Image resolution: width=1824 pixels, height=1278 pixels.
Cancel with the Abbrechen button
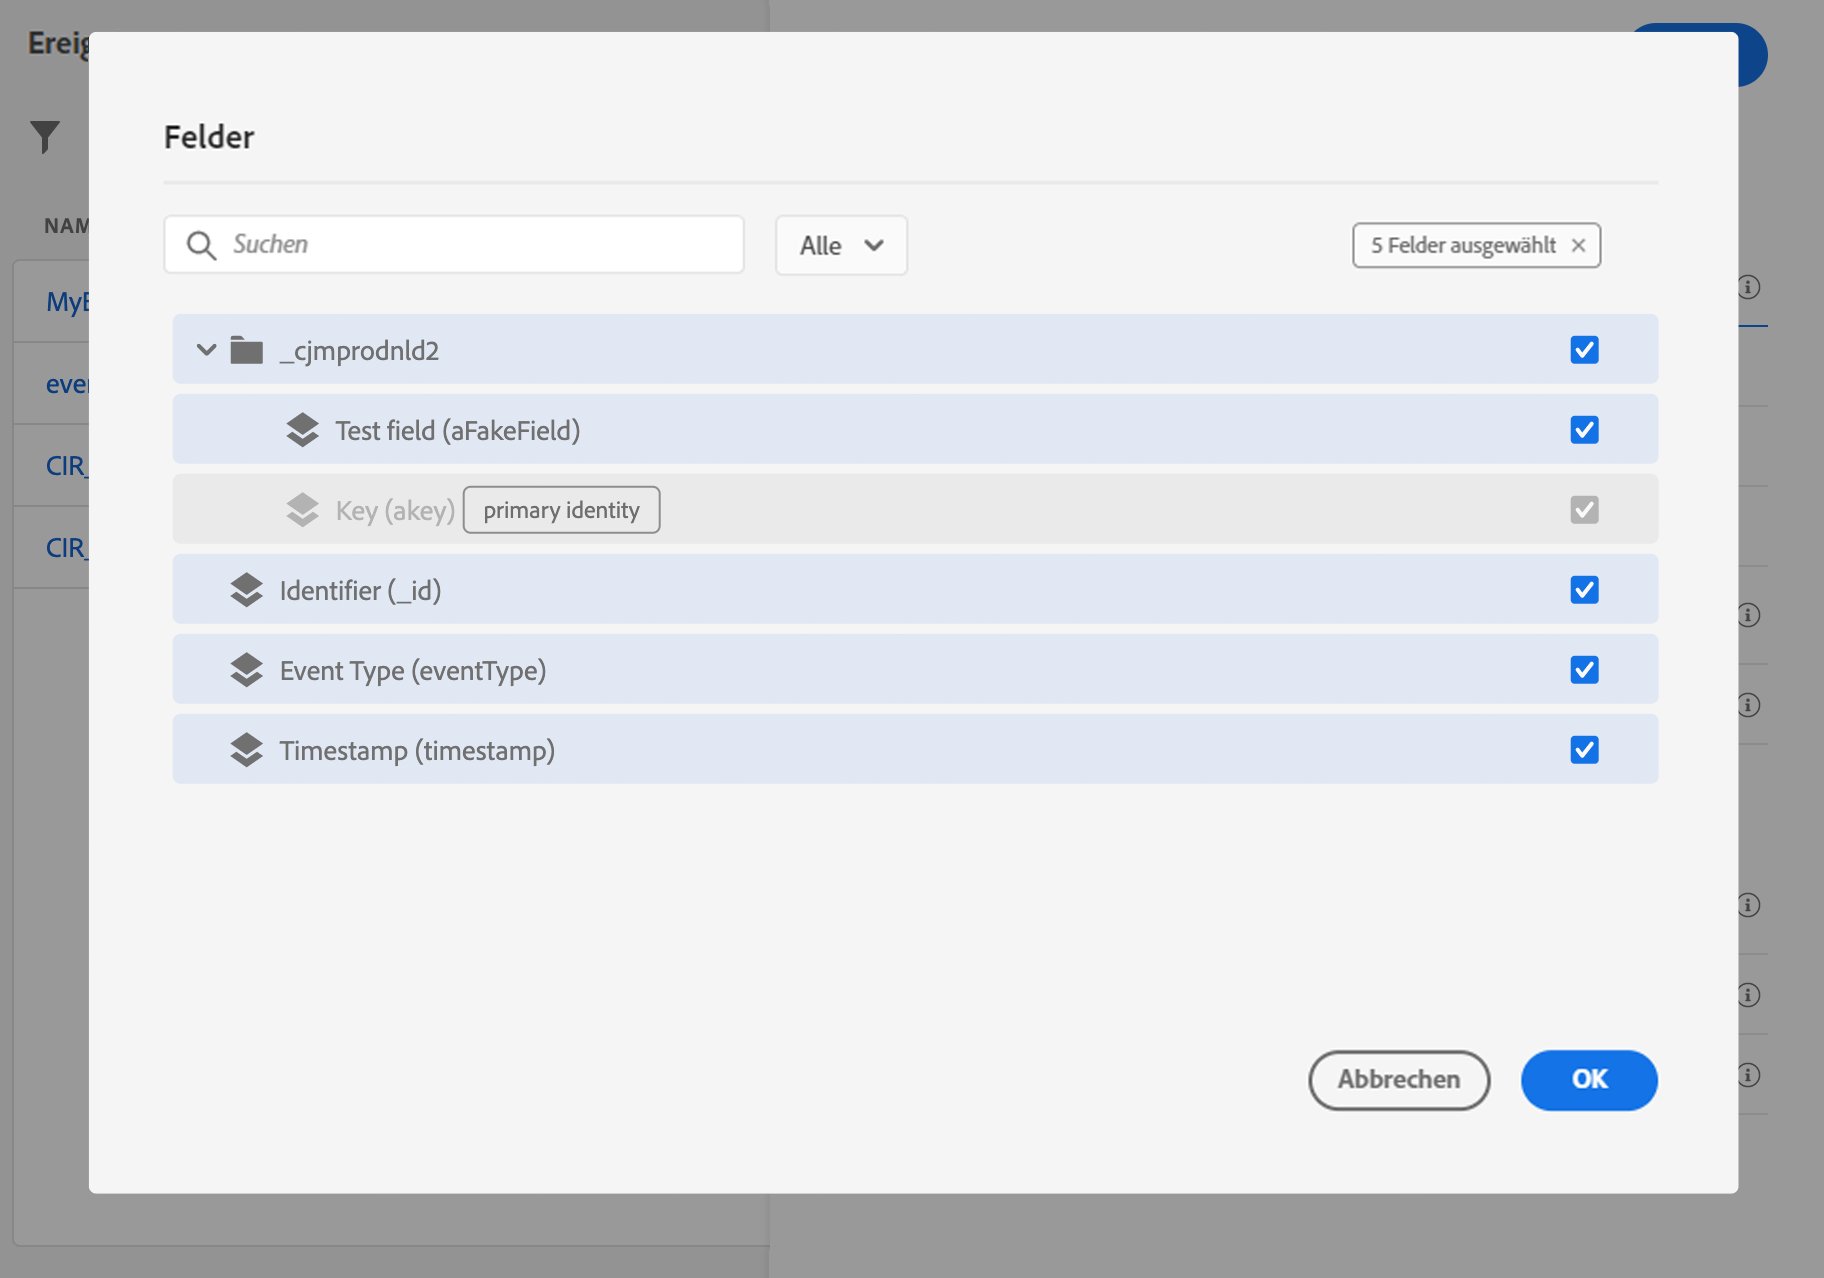click(1399, 1080)
